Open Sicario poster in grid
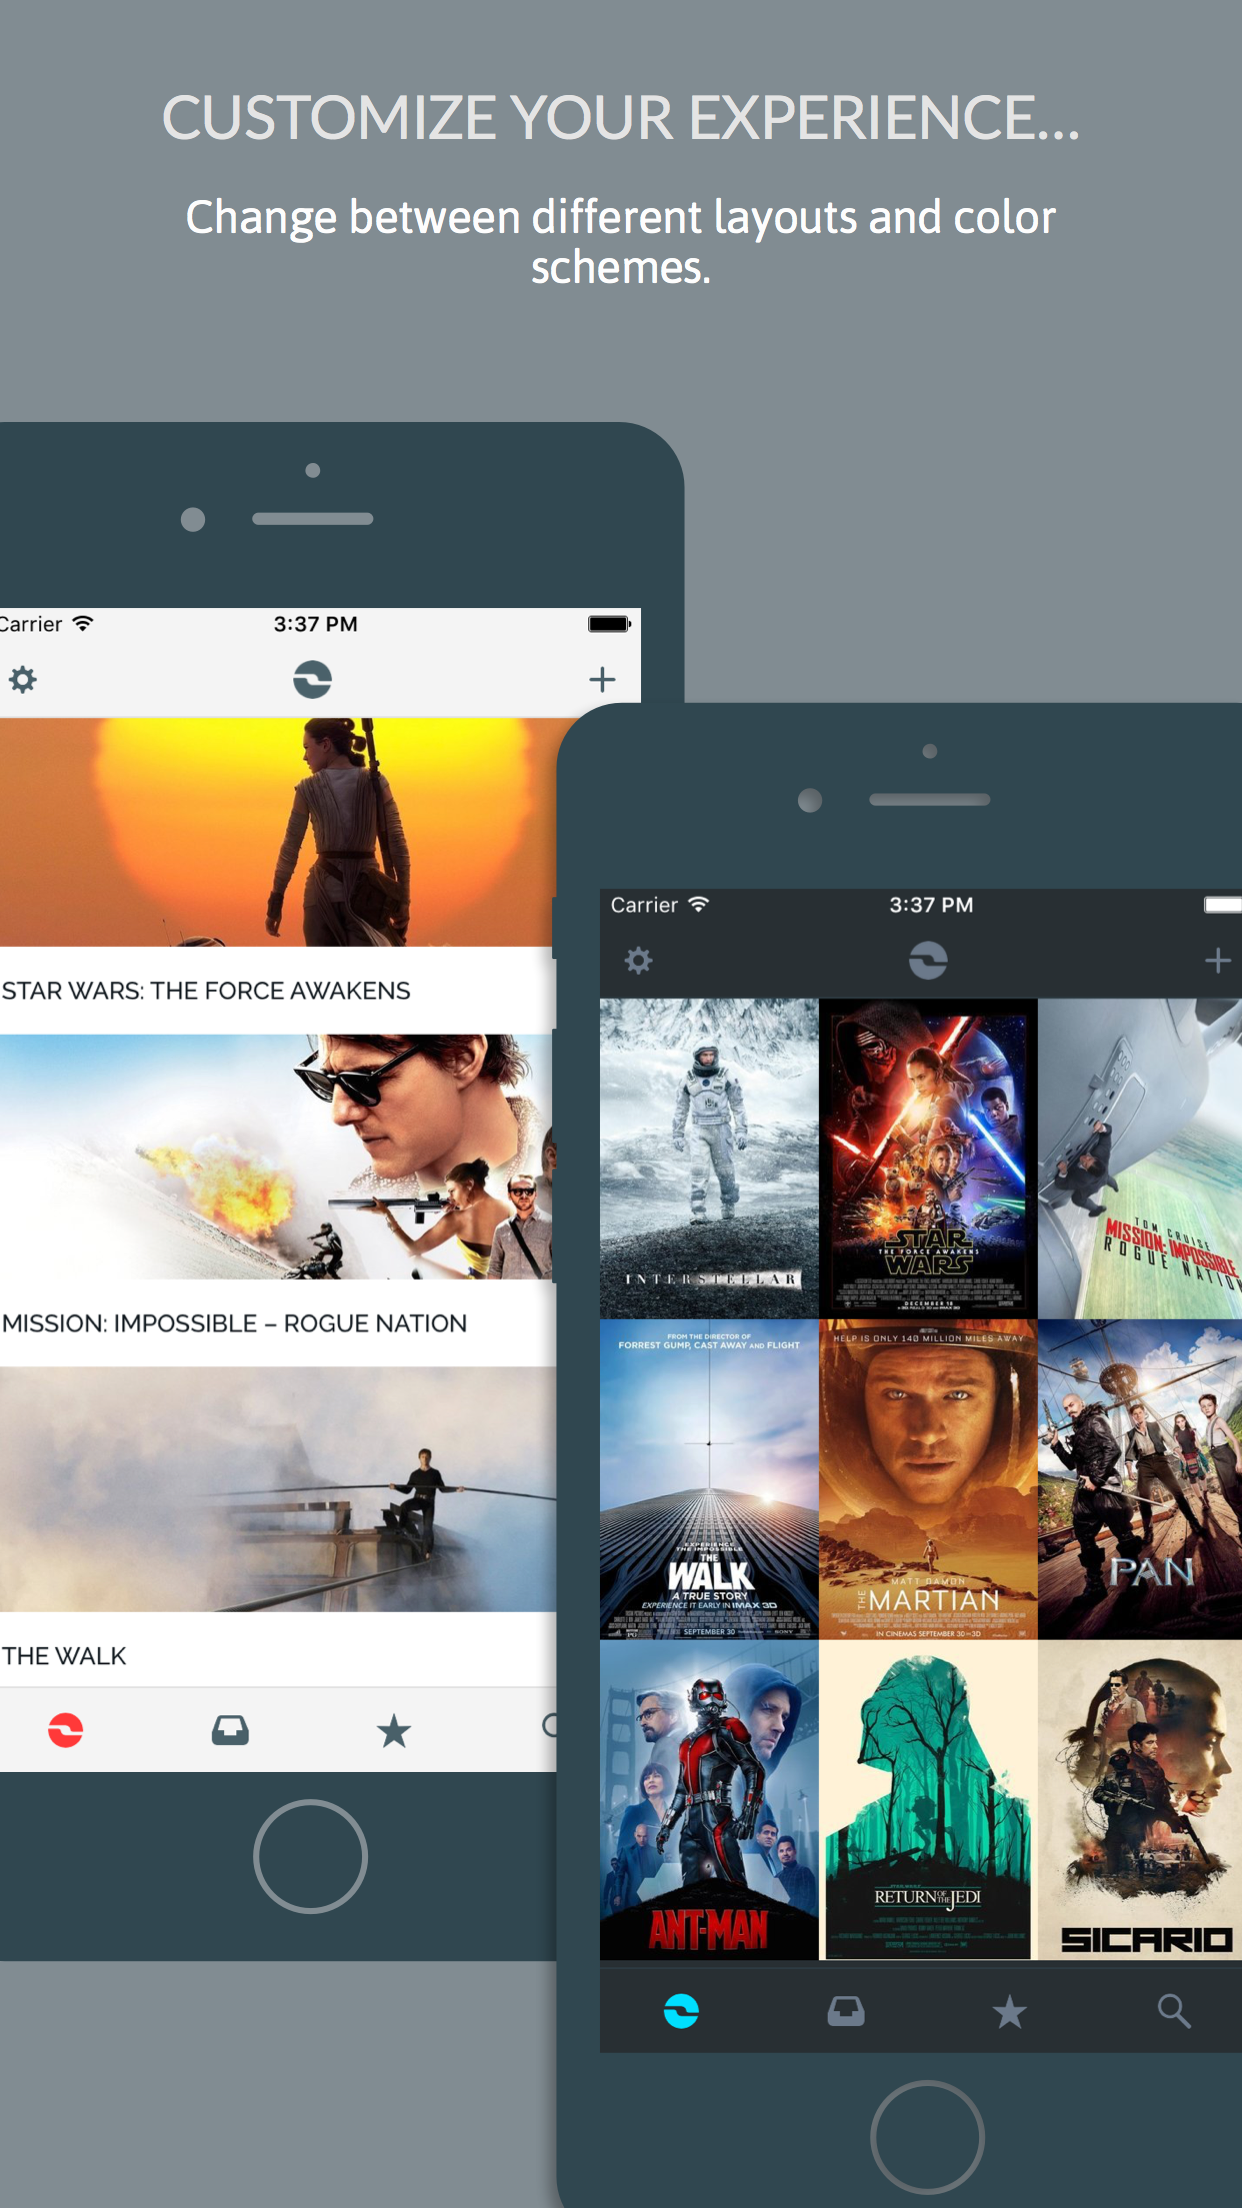The width and height of the screenshot is (1242, 2208). click(x=1140, y=1800)
